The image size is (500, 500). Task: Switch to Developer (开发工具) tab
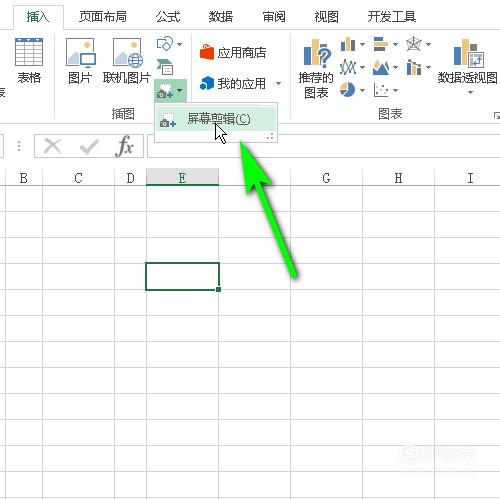click(392, 16)
